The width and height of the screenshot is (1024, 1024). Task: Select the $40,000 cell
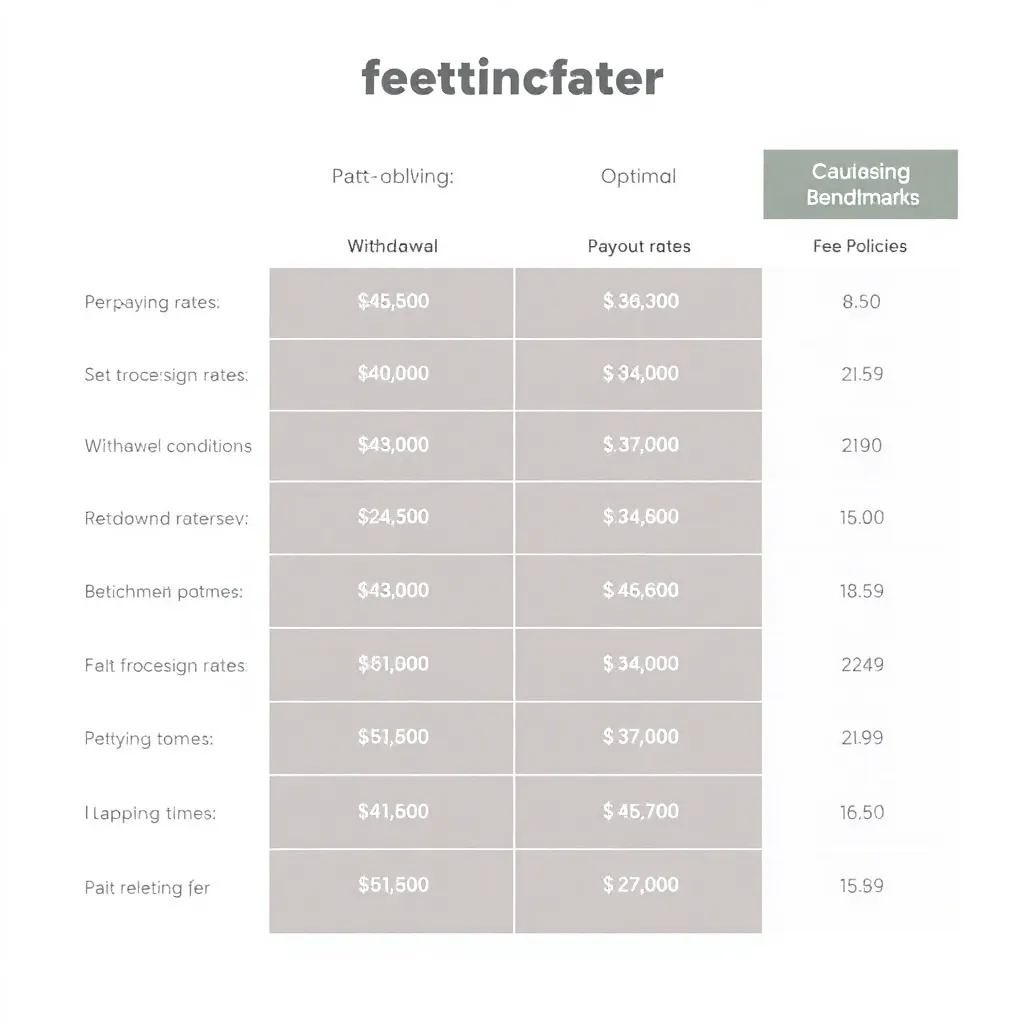pos(392,374)
